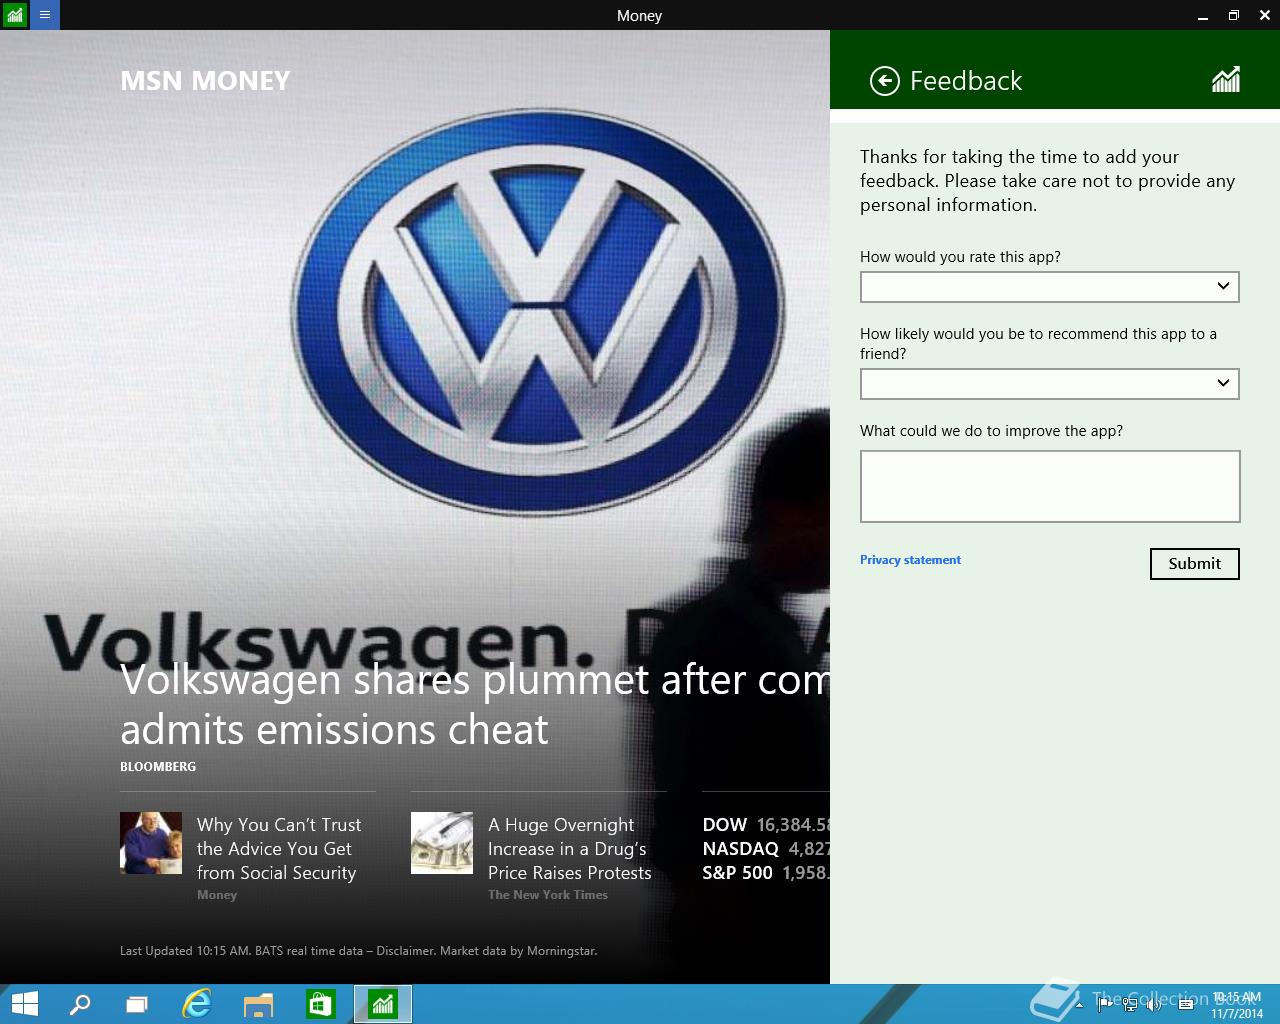Image resolution: width=1280 pixels, height=1024 pixels.
Task: Open the recommend to a friend dropdown
Action: (1050, 384)
